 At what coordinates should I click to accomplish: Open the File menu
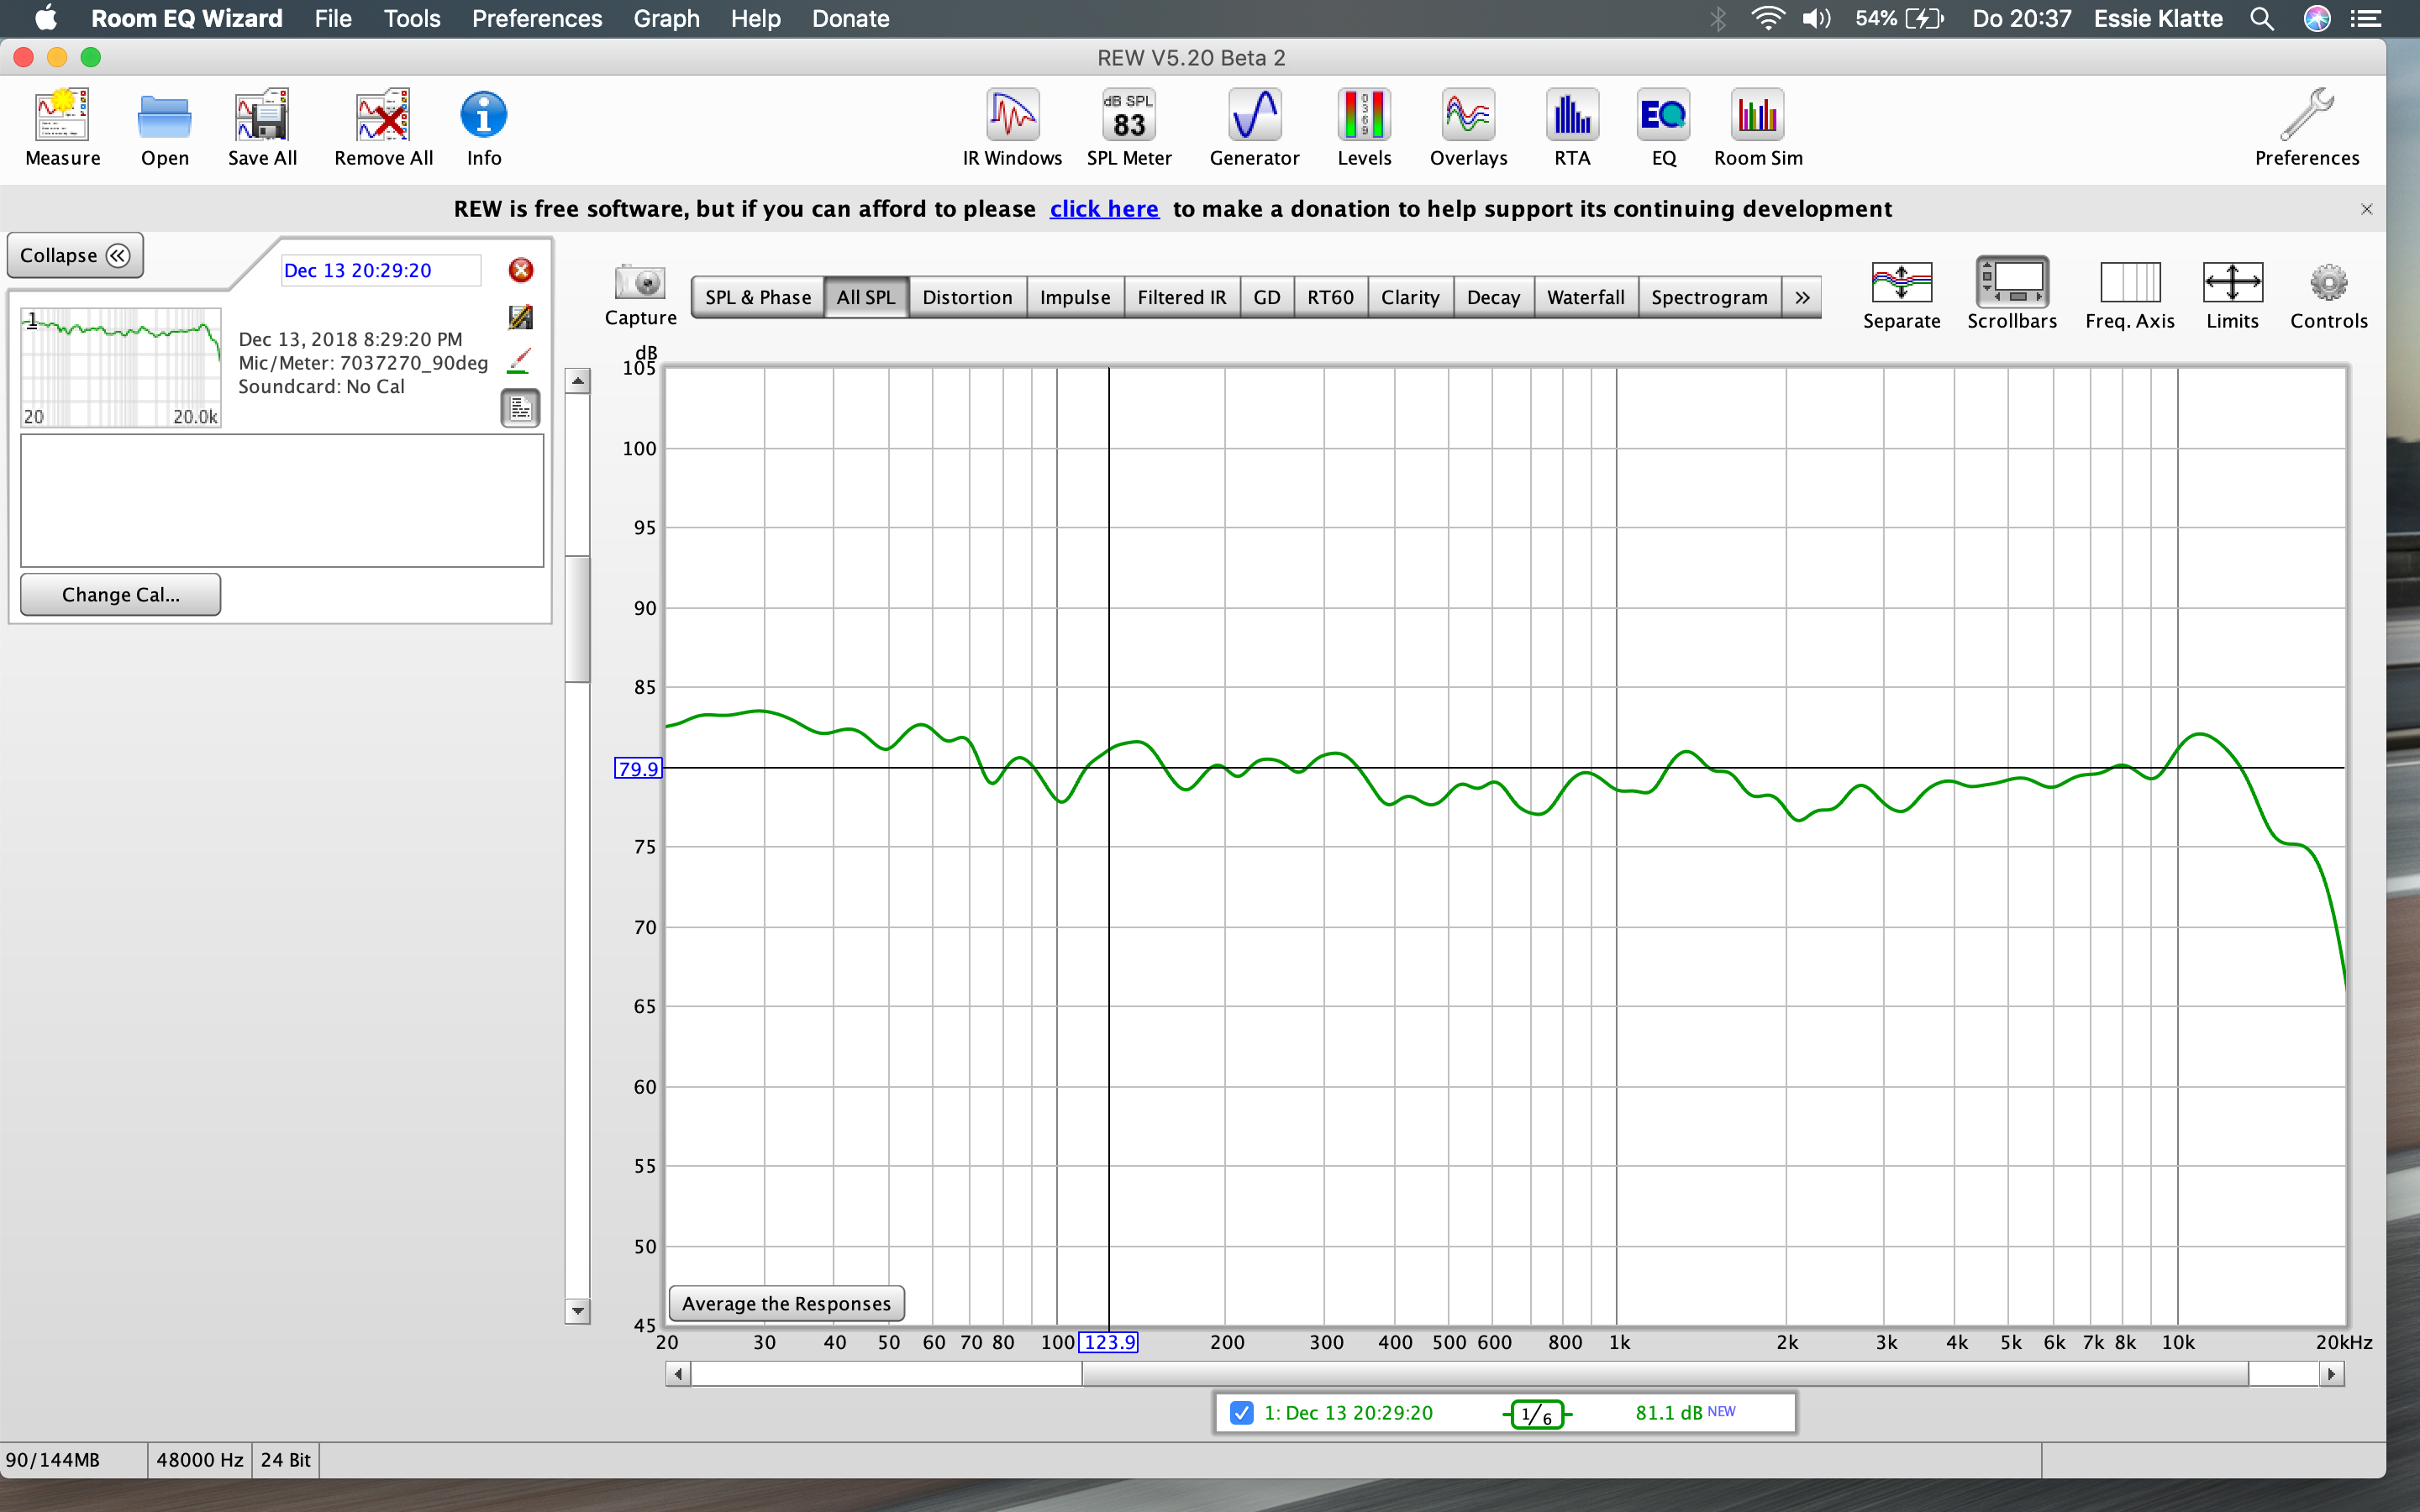(x=333, y=18)
